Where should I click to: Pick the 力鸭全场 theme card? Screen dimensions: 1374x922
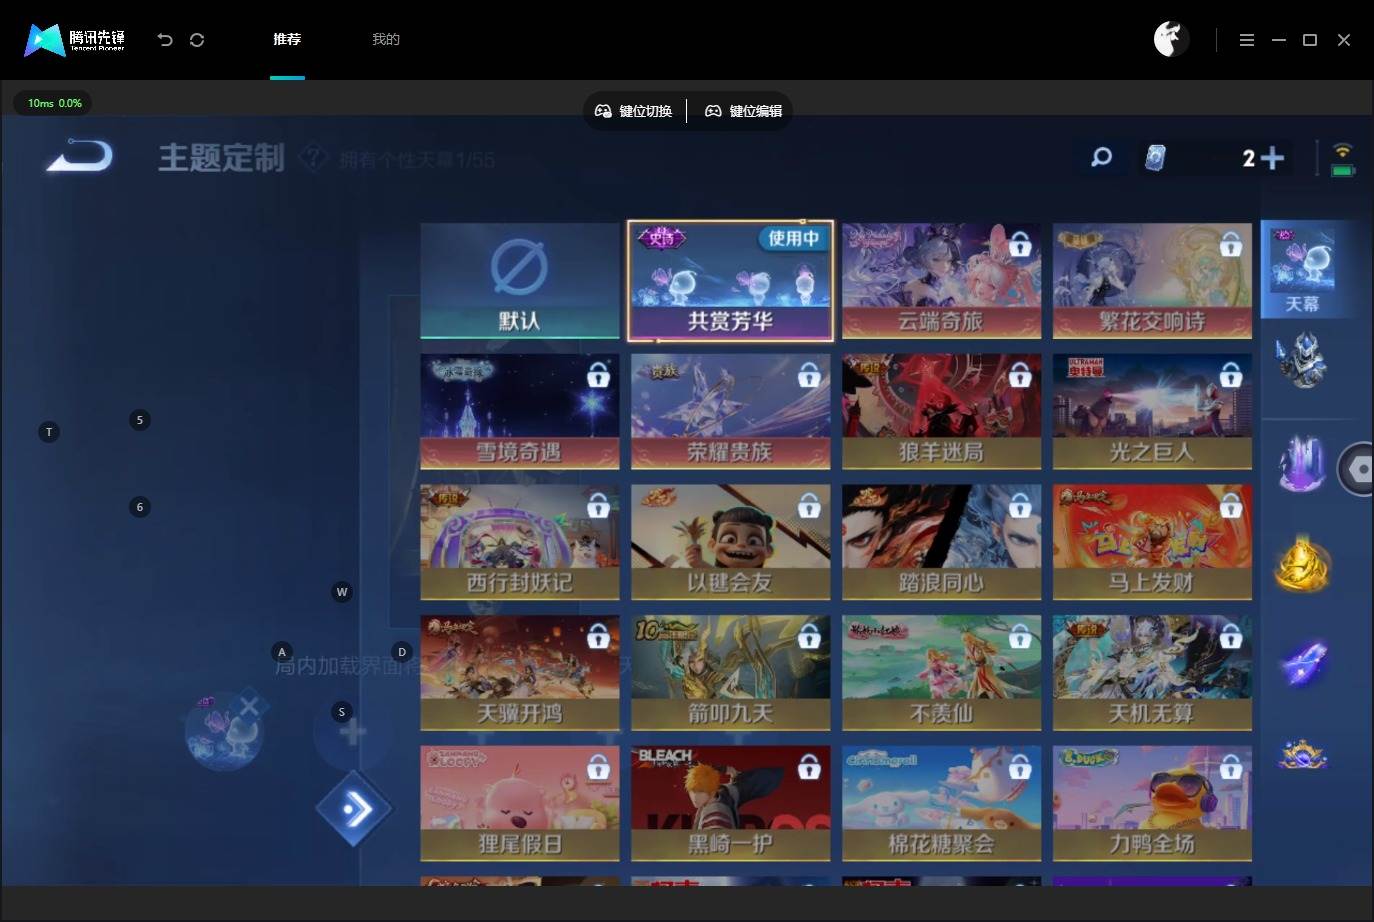(x=1152, y=803)
